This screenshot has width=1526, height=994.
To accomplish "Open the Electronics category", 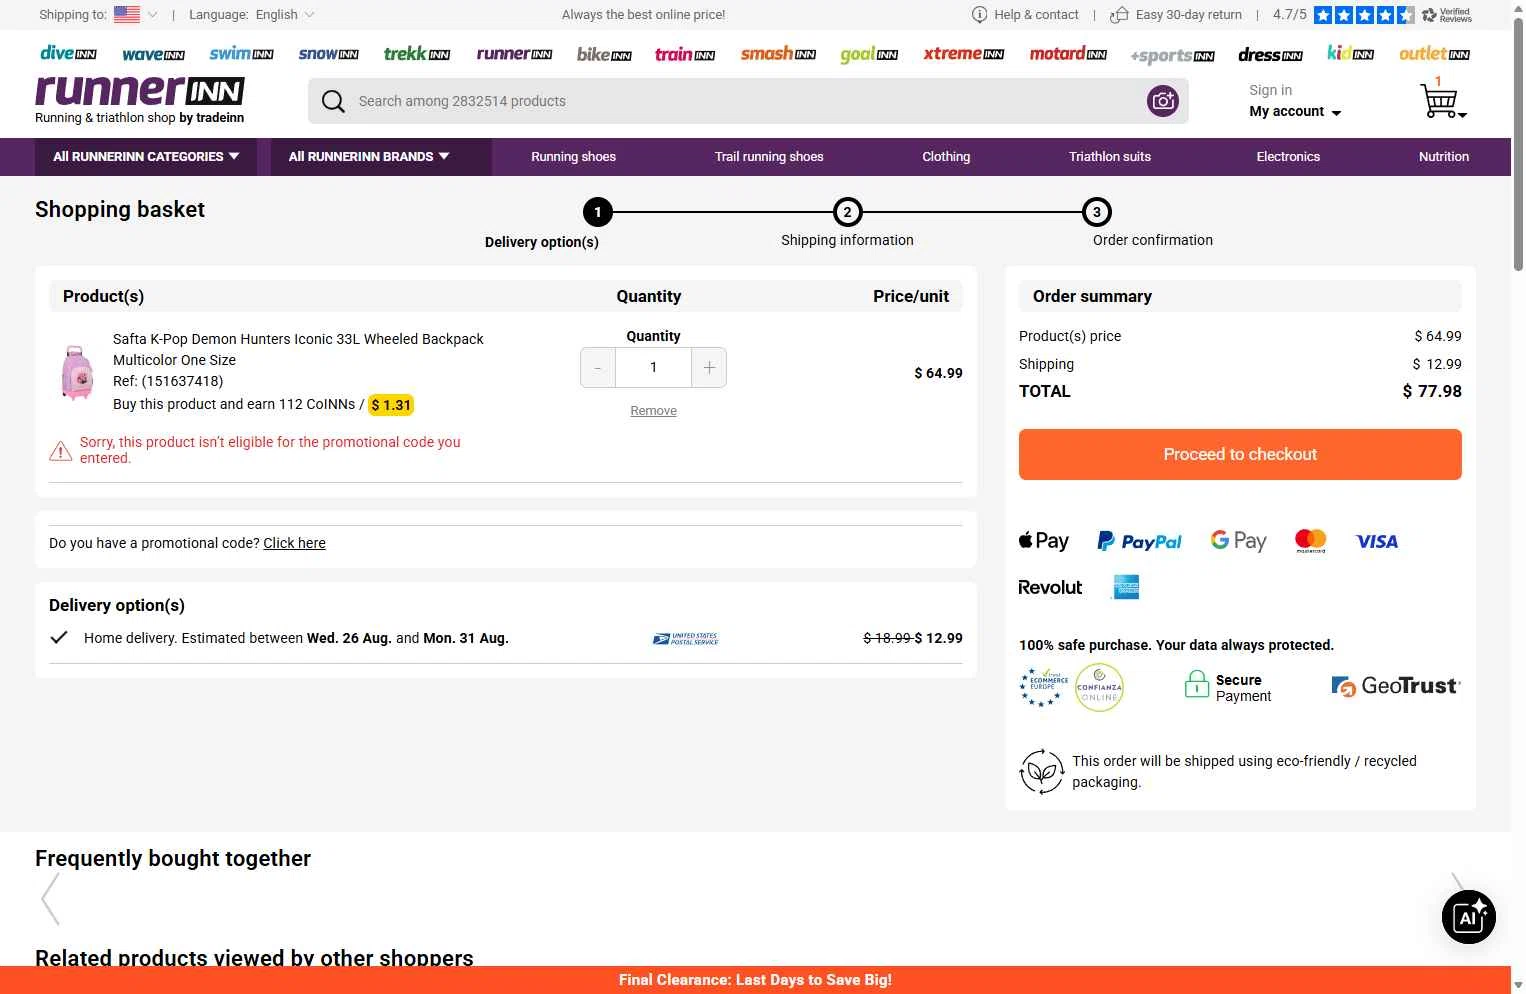I will pyautogui.click(x=1288, y=157).
